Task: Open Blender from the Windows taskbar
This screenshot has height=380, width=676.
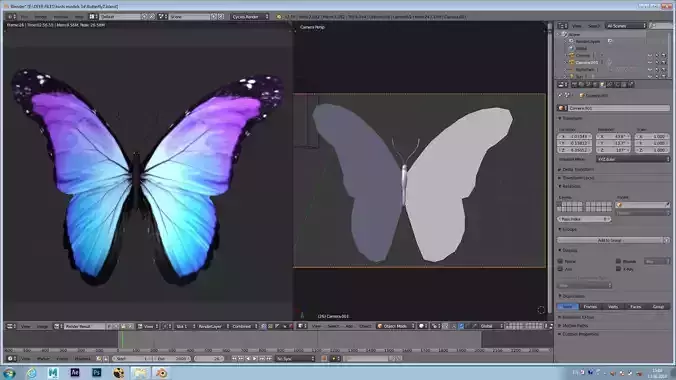Action: [161, 372]
